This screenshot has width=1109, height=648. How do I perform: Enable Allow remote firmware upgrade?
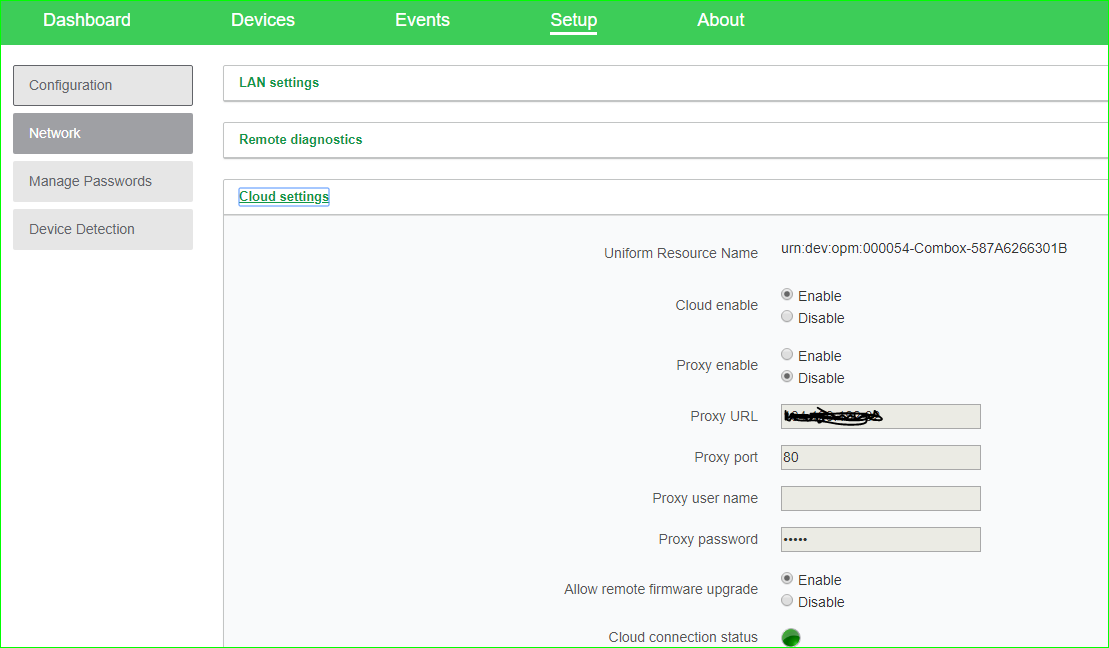pos(786,579)
